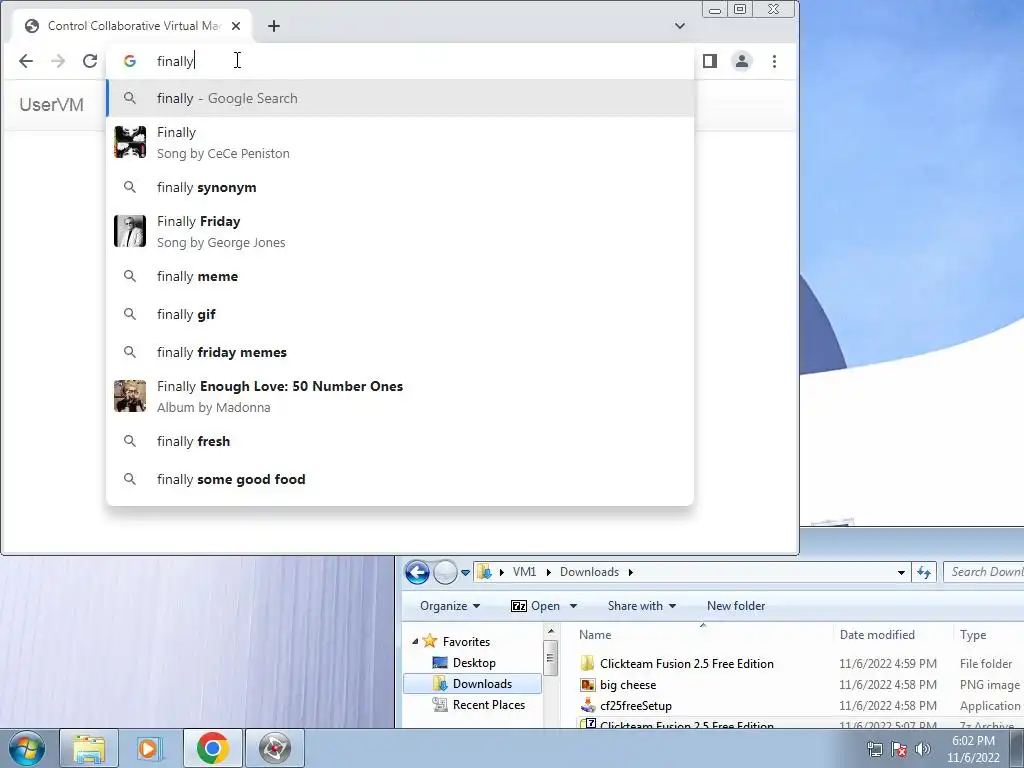This screenshot has height=768, width=1024.
Task: Click the Open button in Explorer toolbar
Action: pyautogui.click(x=536, y=606)
